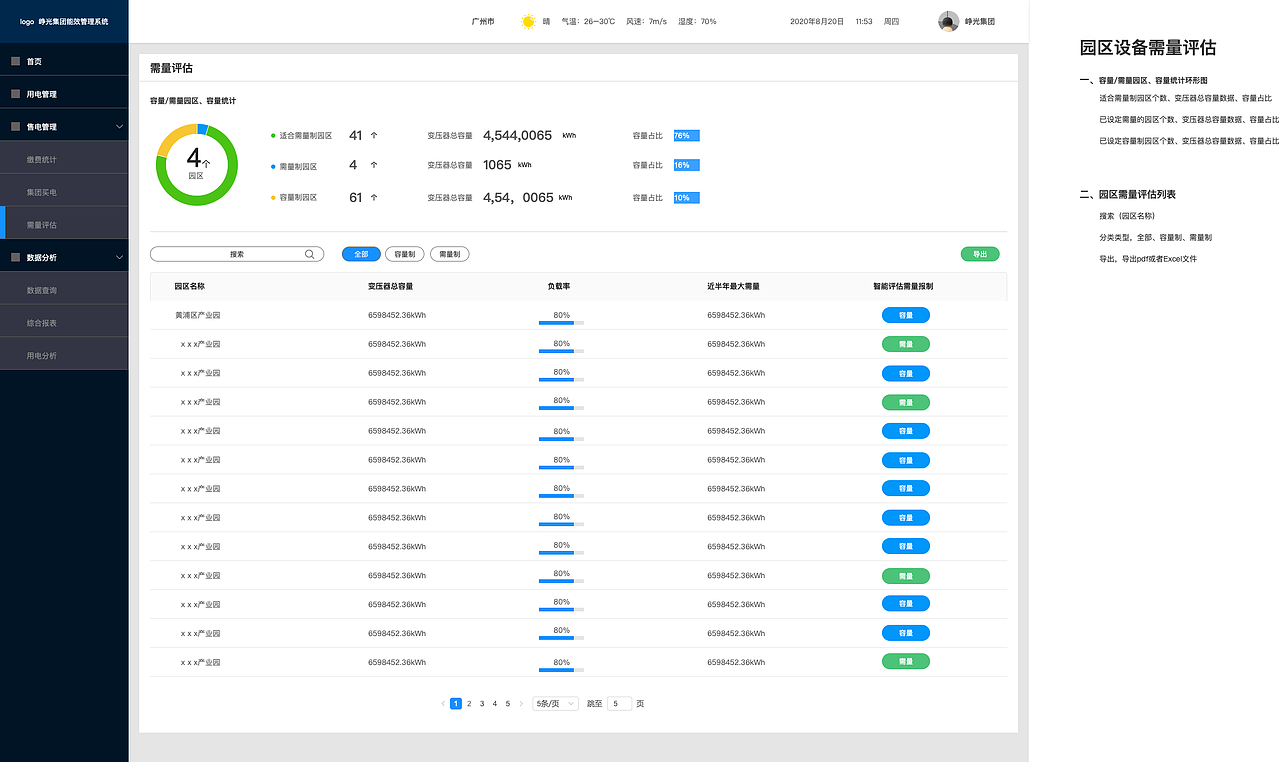Click the 需量评估 page heading
This screenshot has height=762, width=1280.
pos(171,68)
